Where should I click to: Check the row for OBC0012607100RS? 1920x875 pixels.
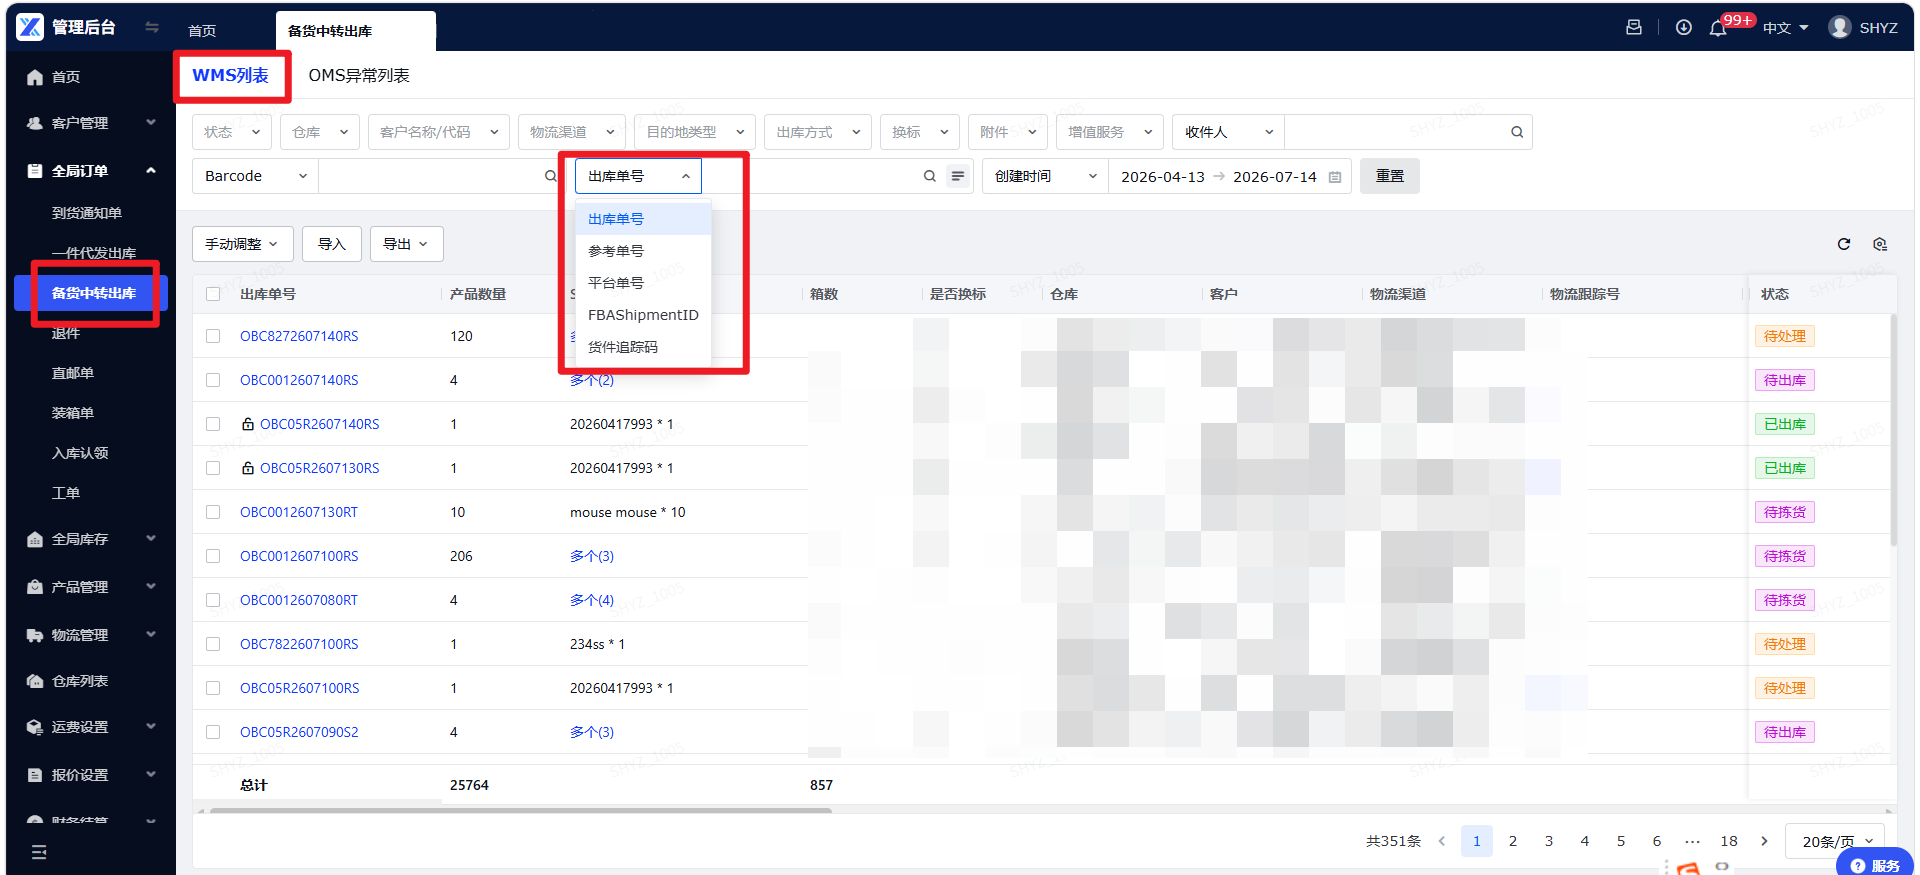tap(213, 556)
